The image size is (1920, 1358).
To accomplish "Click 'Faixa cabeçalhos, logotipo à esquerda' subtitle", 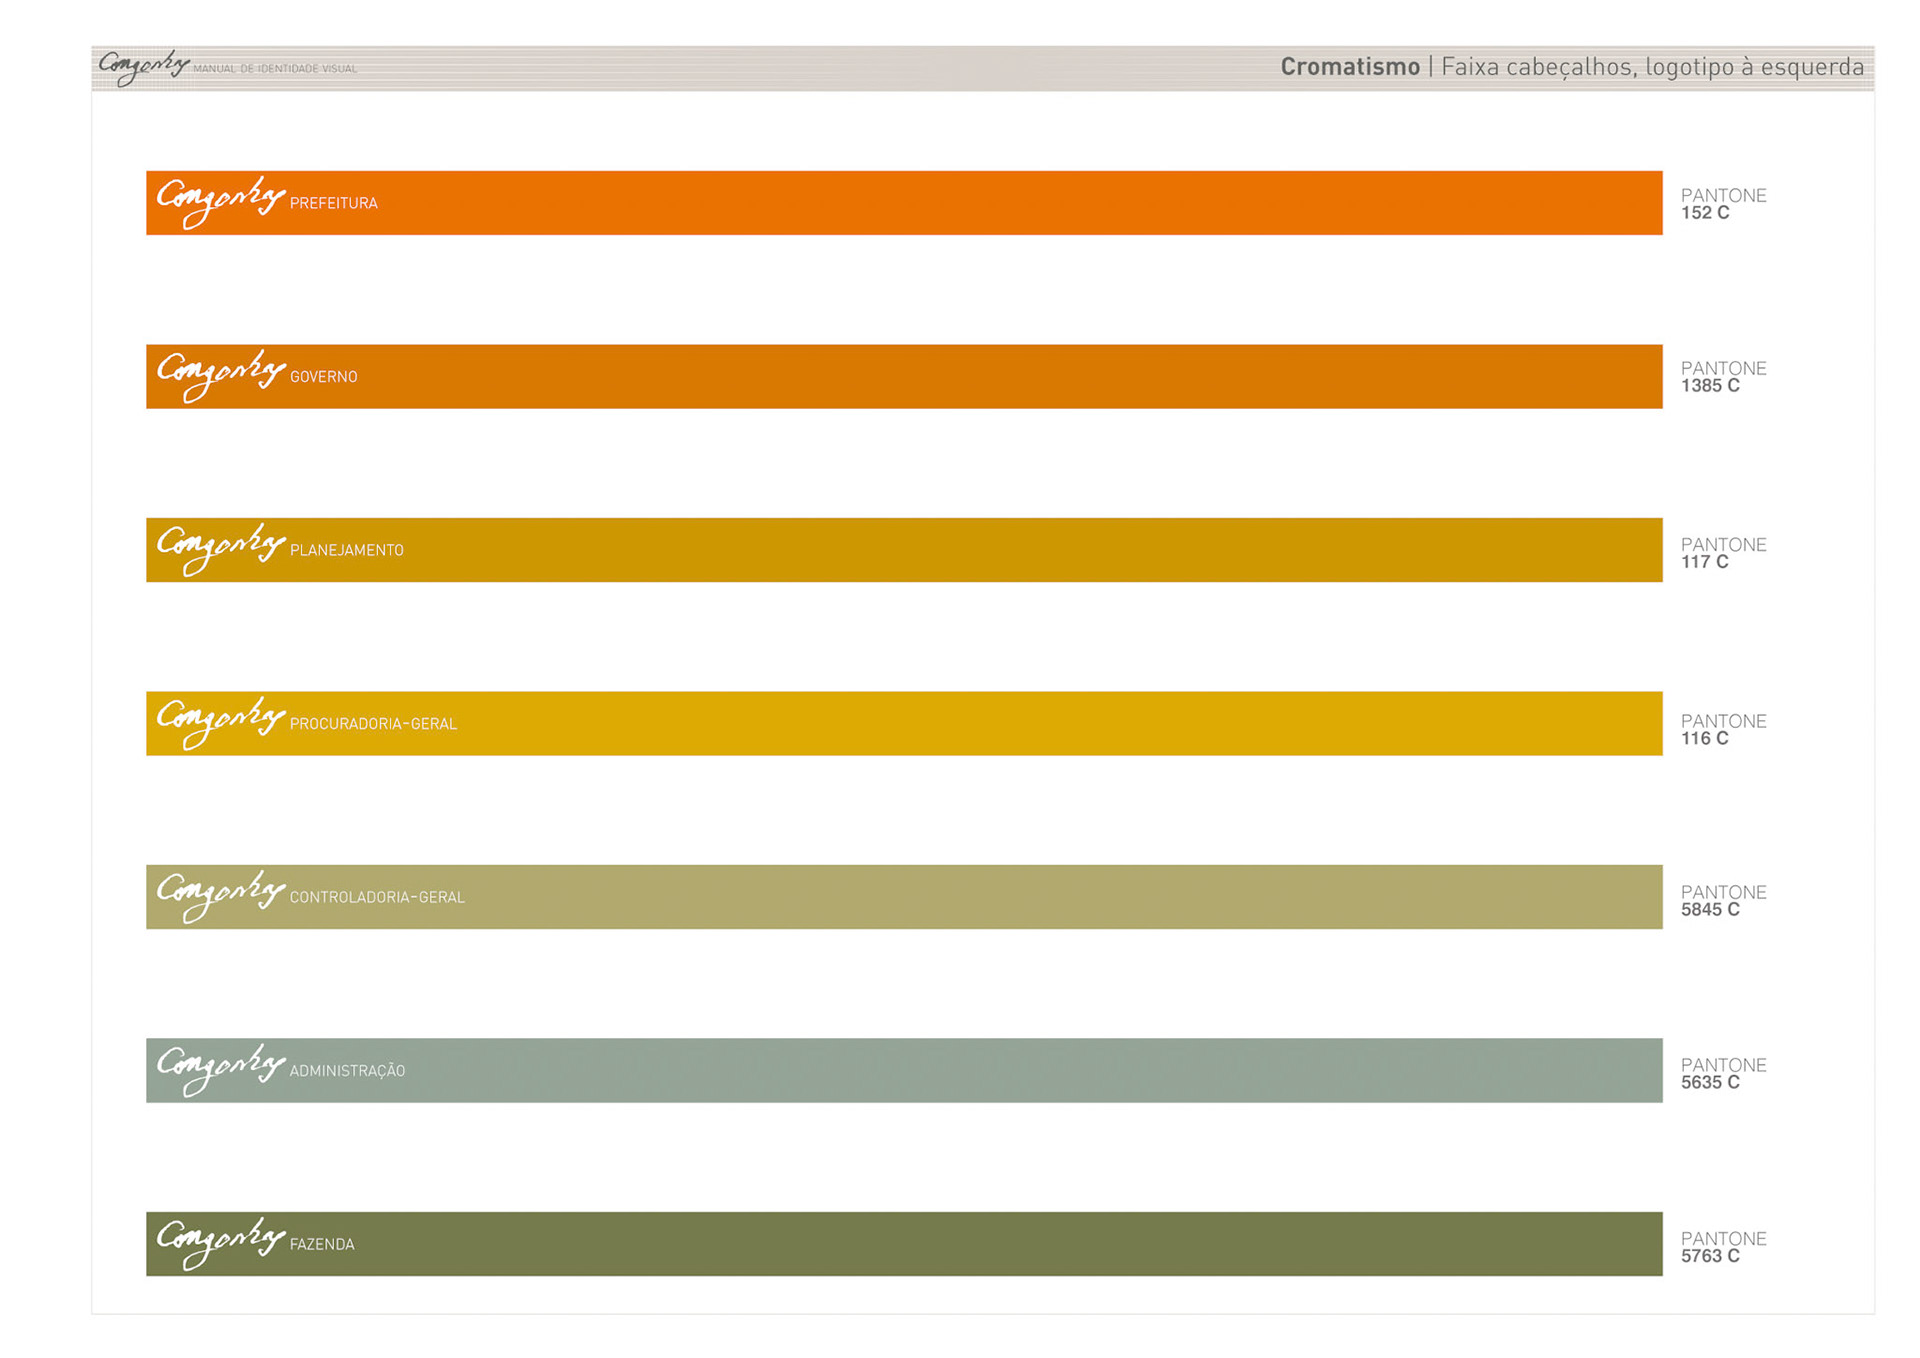I will (1652, 67).
